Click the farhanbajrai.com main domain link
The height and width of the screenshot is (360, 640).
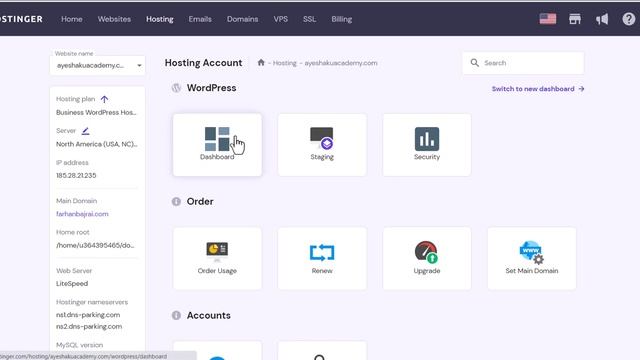click(x=82, y=214)
